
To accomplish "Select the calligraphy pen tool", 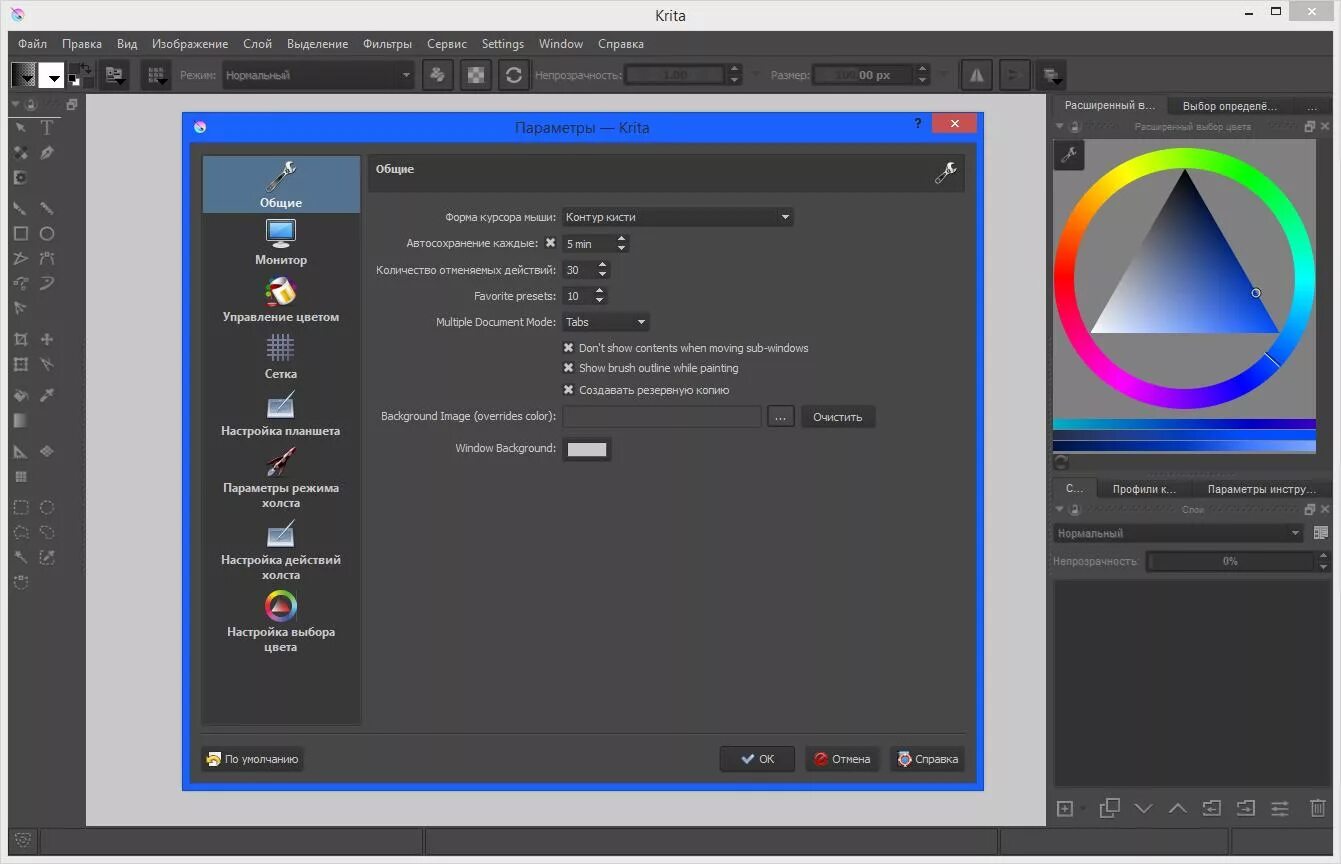I will 46,153.
